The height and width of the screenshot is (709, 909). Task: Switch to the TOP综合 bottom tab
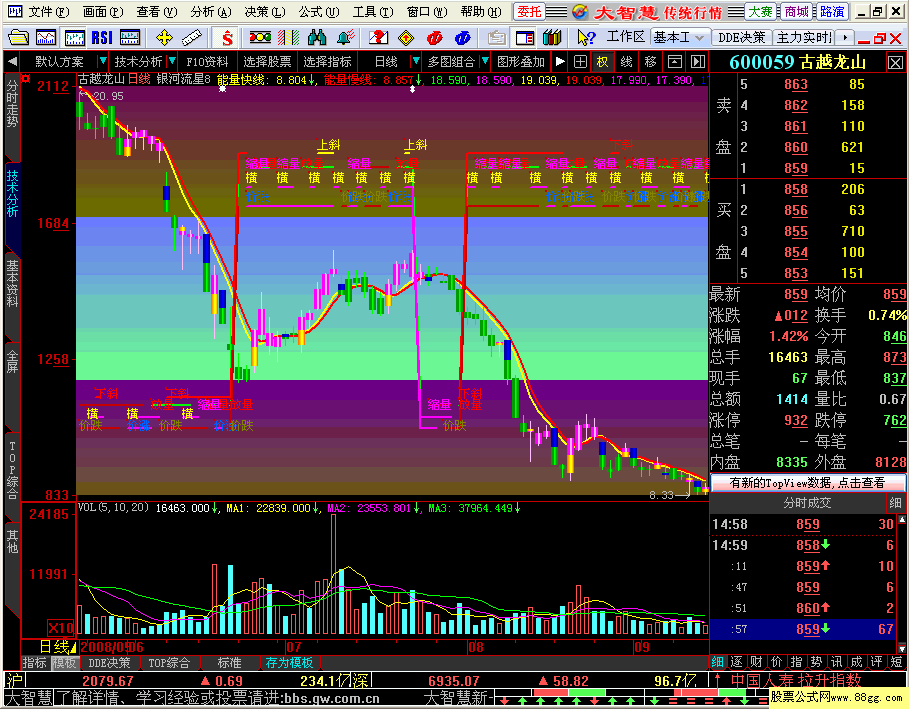click(169, 663)
